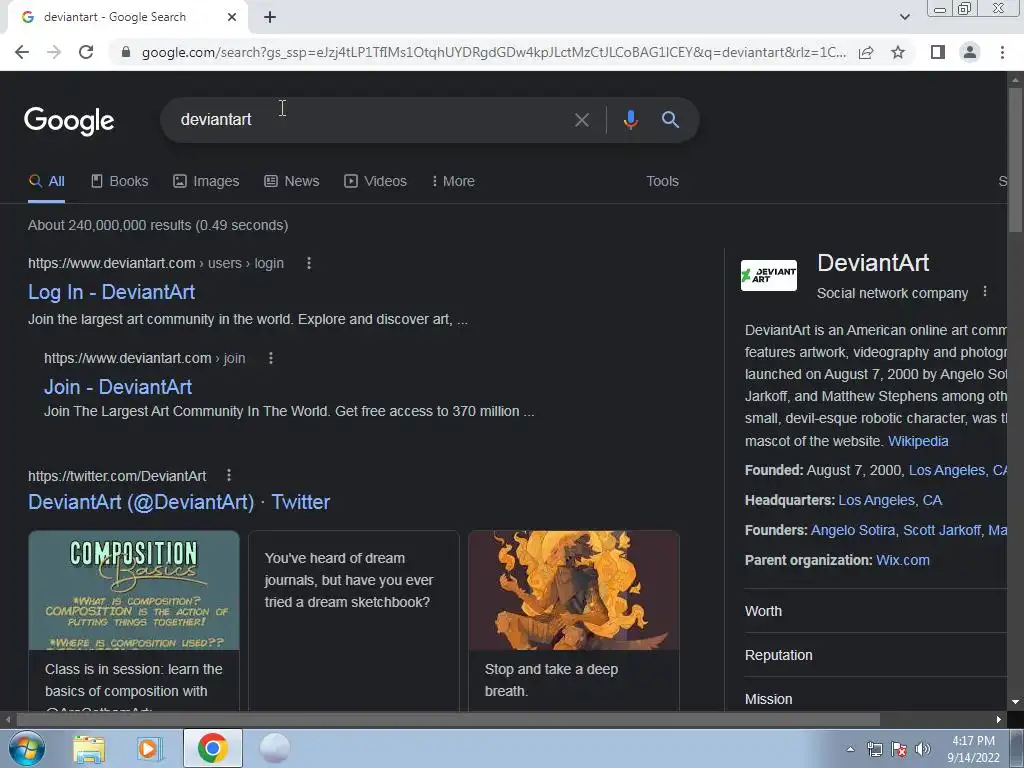The height and width of the screenshot is (768, 1024).
Task: Open the Chrome side panel icon
Action: pyautogui.click(x=938, y=52)
